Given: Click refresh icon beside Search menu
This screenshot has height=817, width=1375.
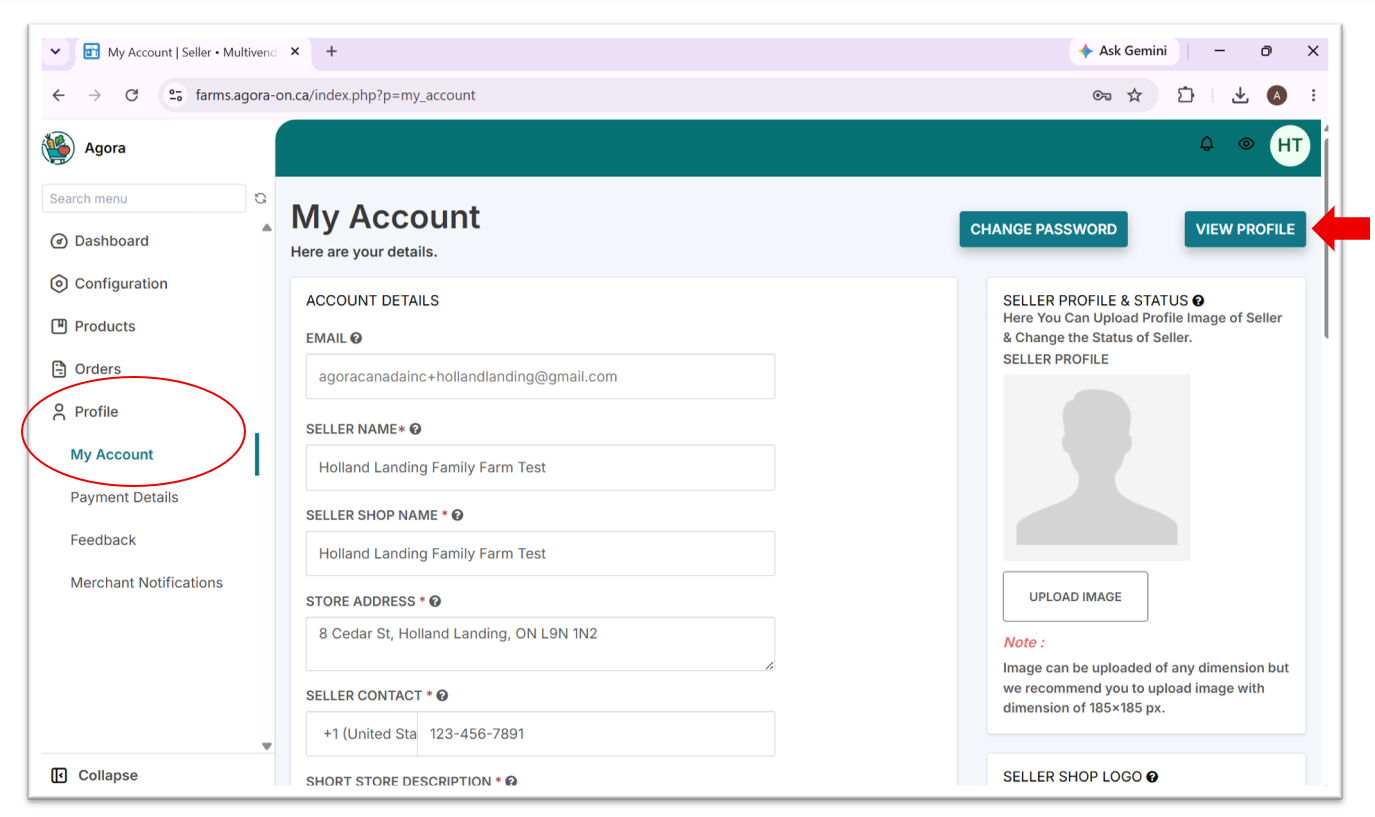Looking at the screenshot, I should (261, 198).
